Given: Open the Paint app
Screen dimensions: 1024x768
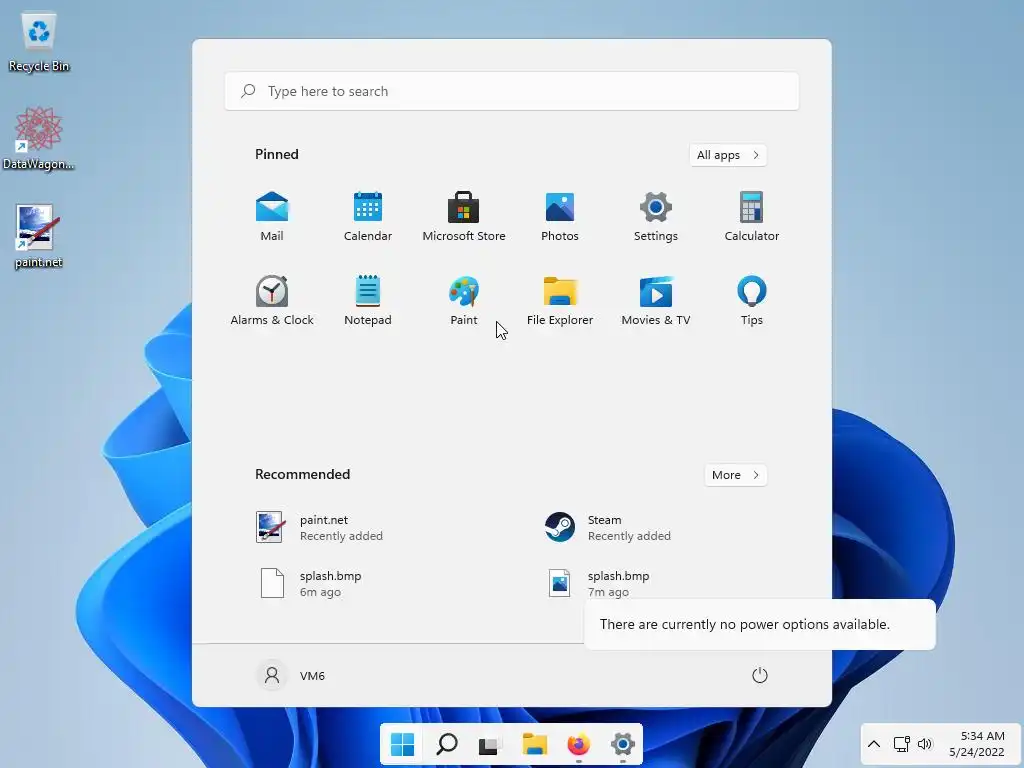Looking at the screenshot, I should pyautogui.click(x=464, y=301).
